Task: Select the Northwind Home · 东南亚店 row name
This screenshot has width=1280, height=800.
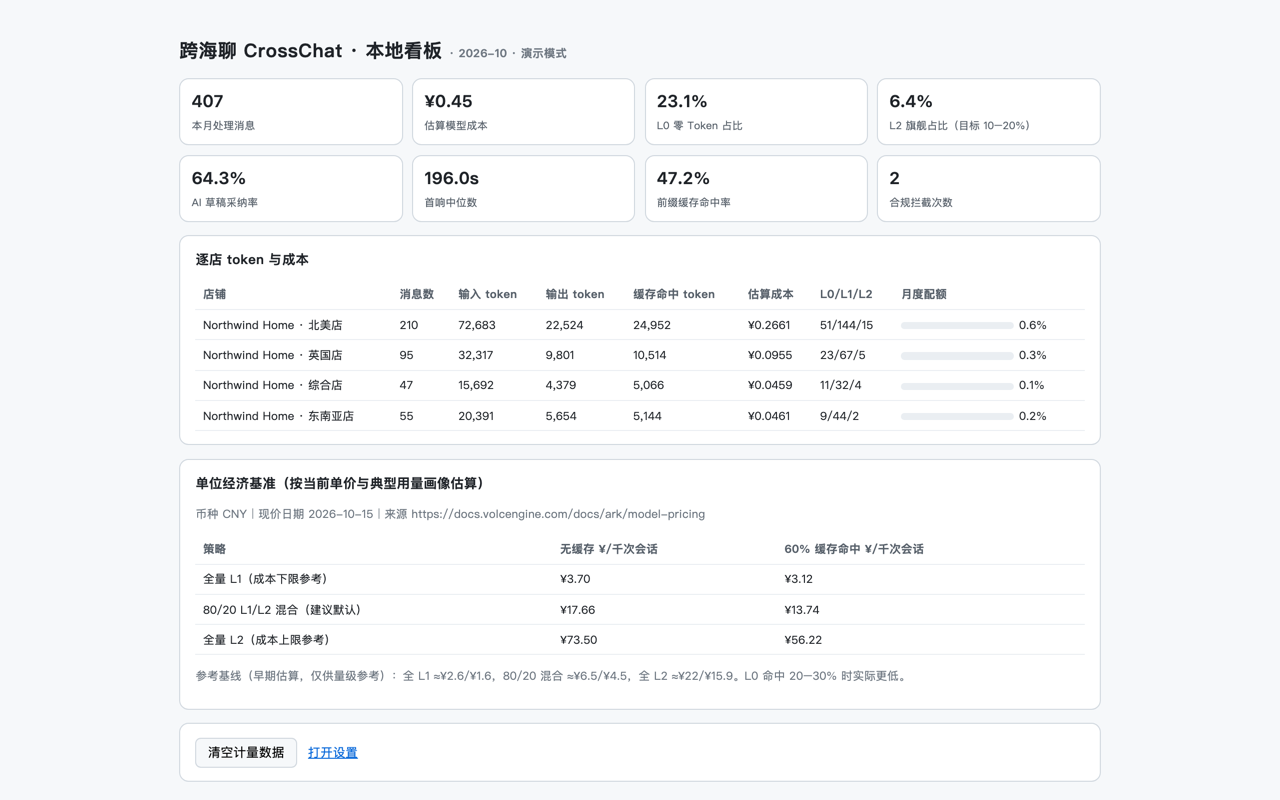Action: pyautogui.click(x=278, y=416)
